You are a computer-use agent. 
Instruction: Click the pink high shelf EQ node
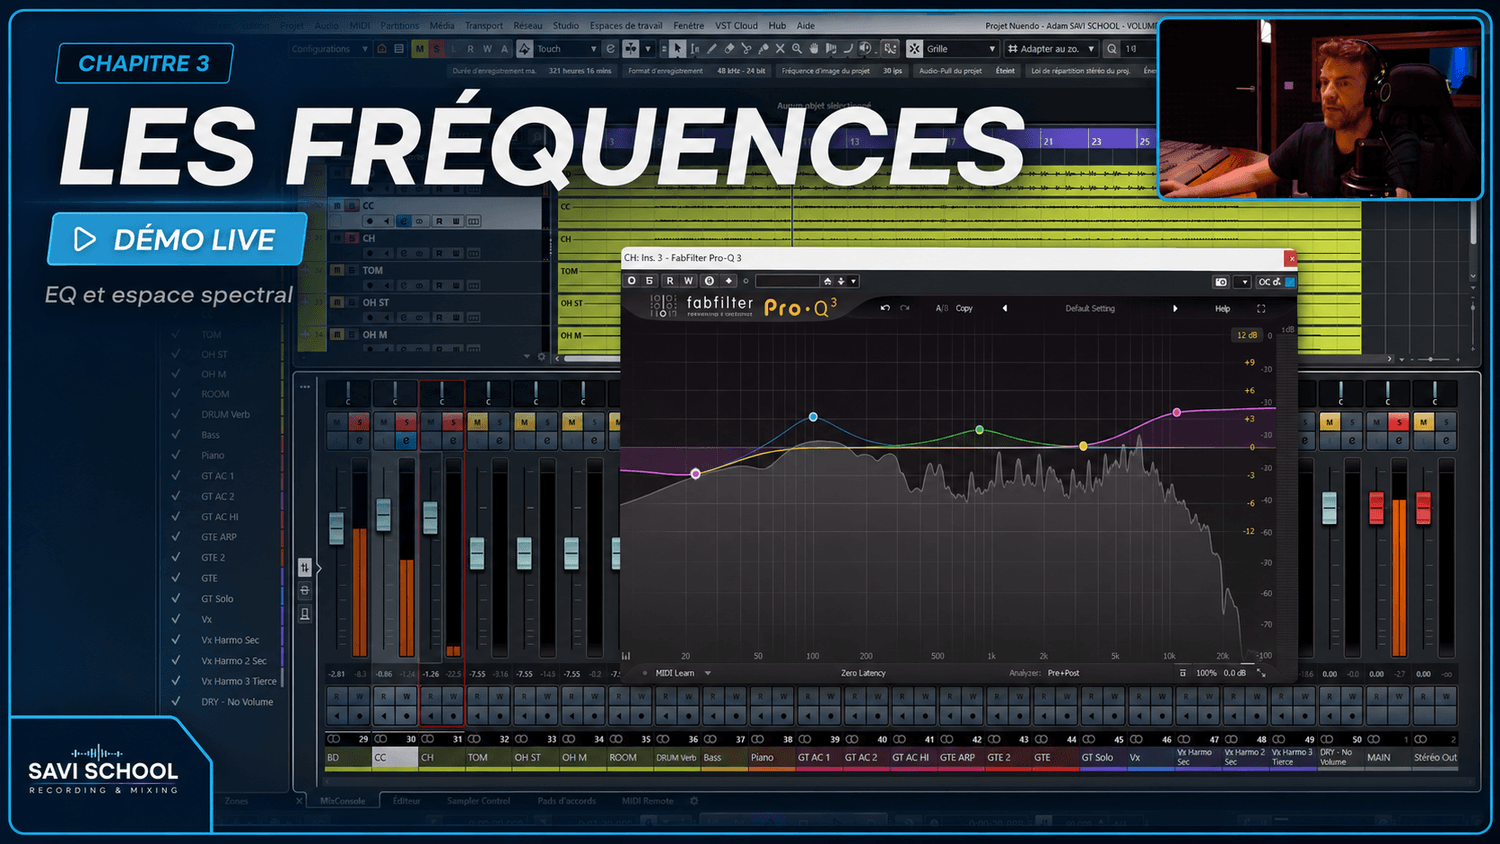(1177, 412)
